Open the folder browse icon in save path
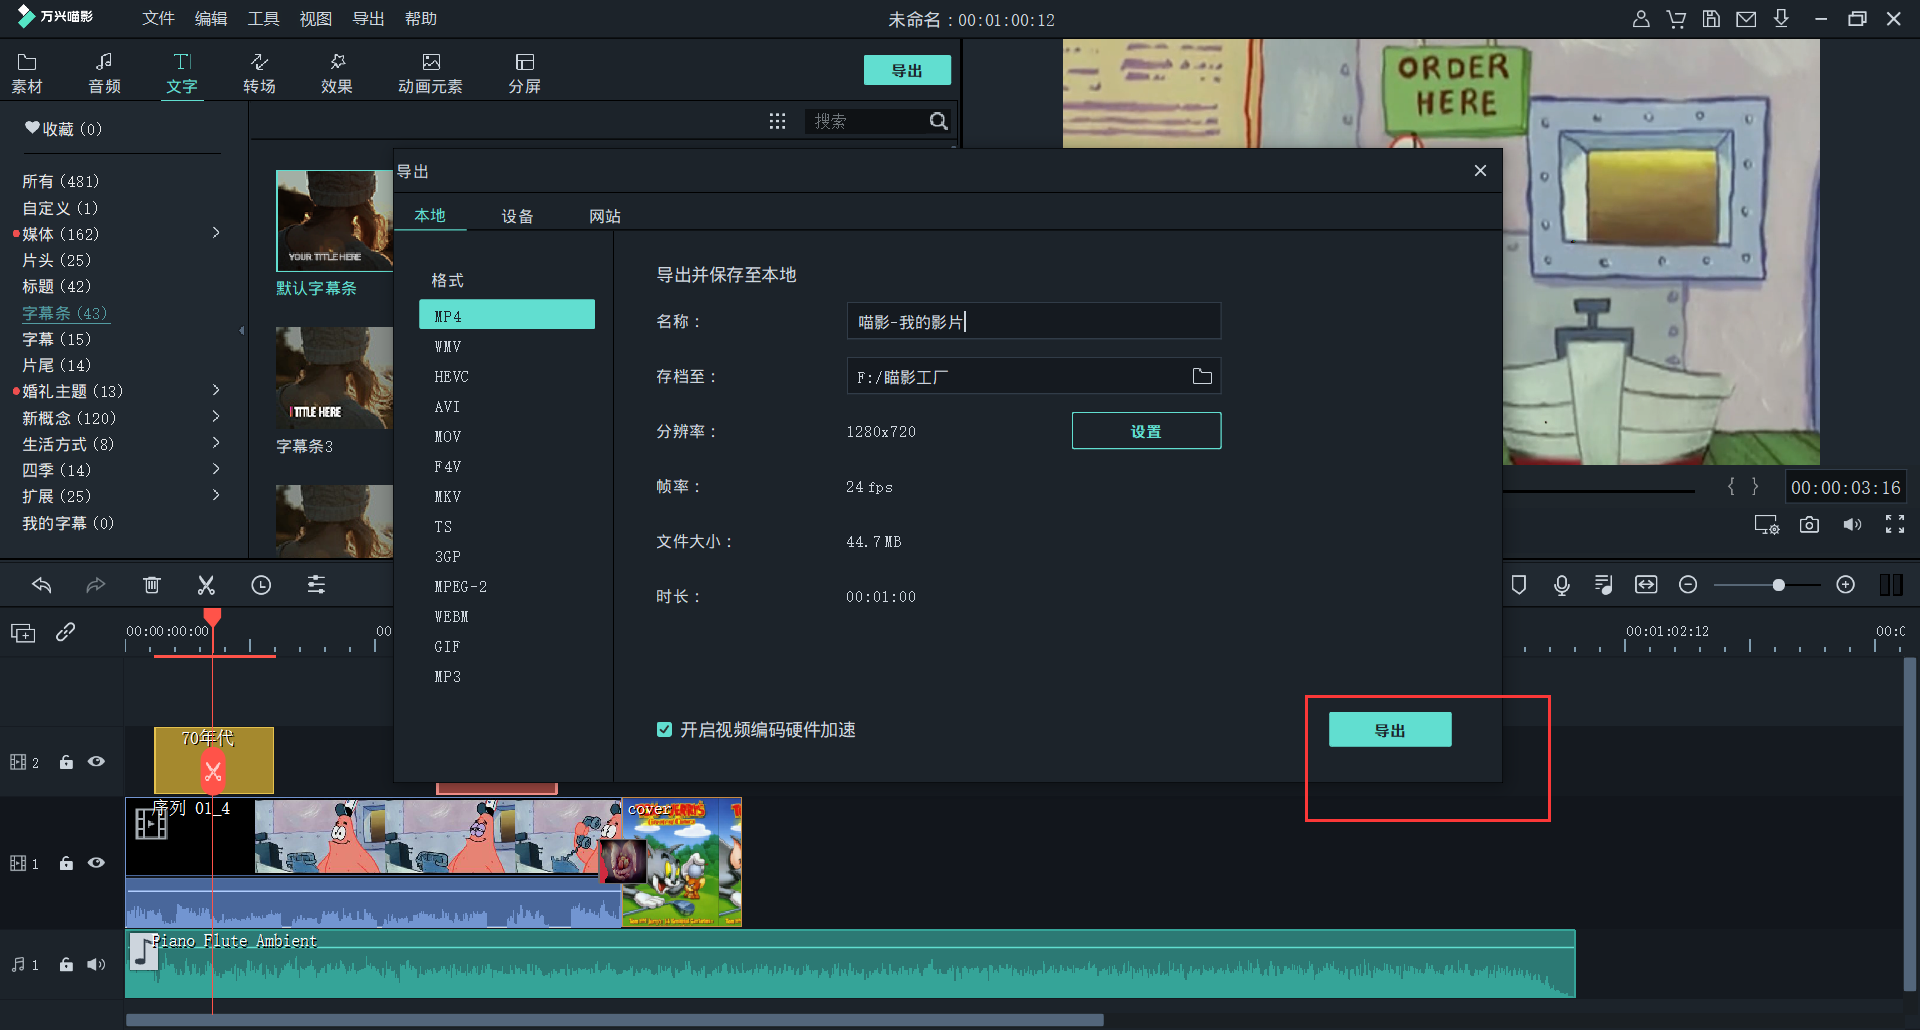1920x1030 pixels. pyautogui.click(x=1202, y=376)
